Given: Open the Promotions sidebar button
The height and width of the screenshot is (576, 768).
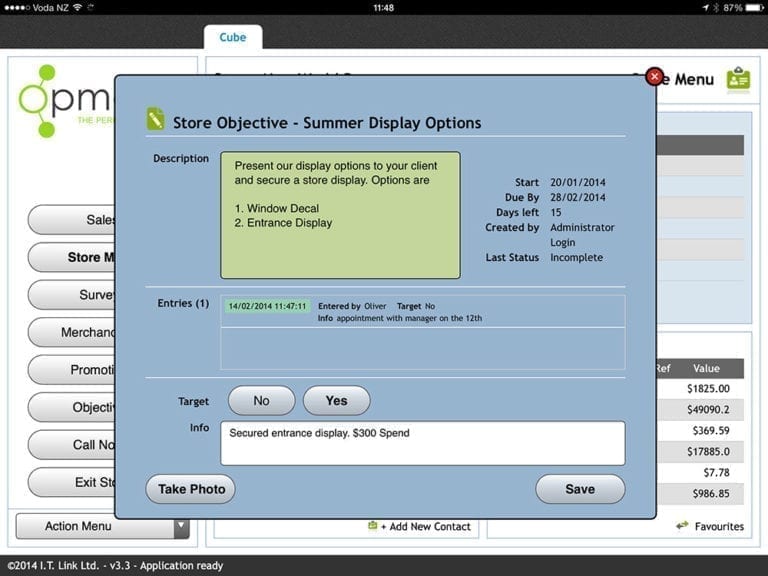Looking at the screenshot, I should click(x=72, y=370).
